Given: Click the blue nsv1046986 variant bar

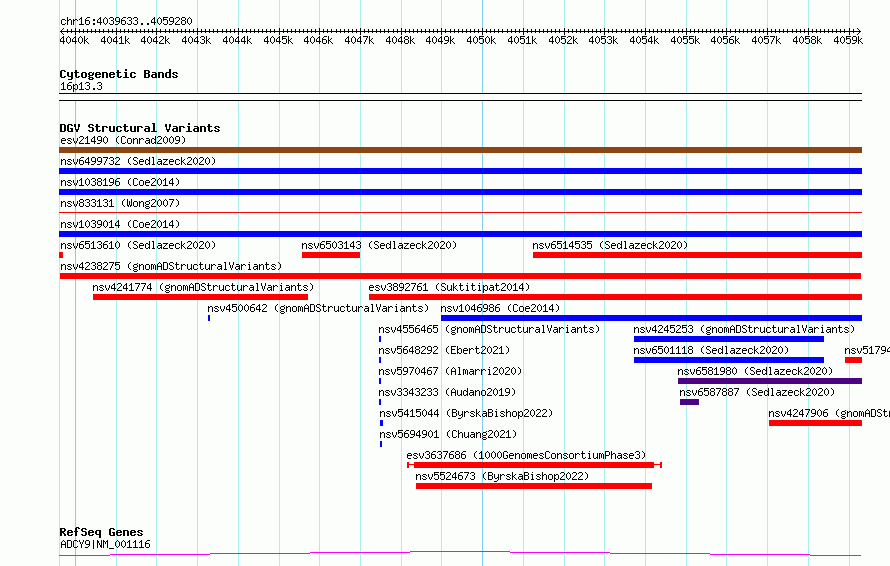Looking at the screenshot, I should click(652, 318).
